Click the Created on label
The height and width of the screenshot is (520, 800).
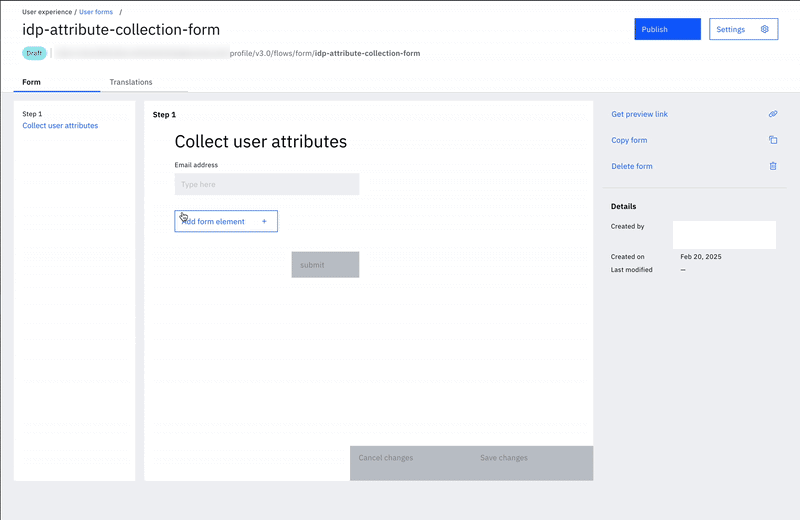coord(628,257)
